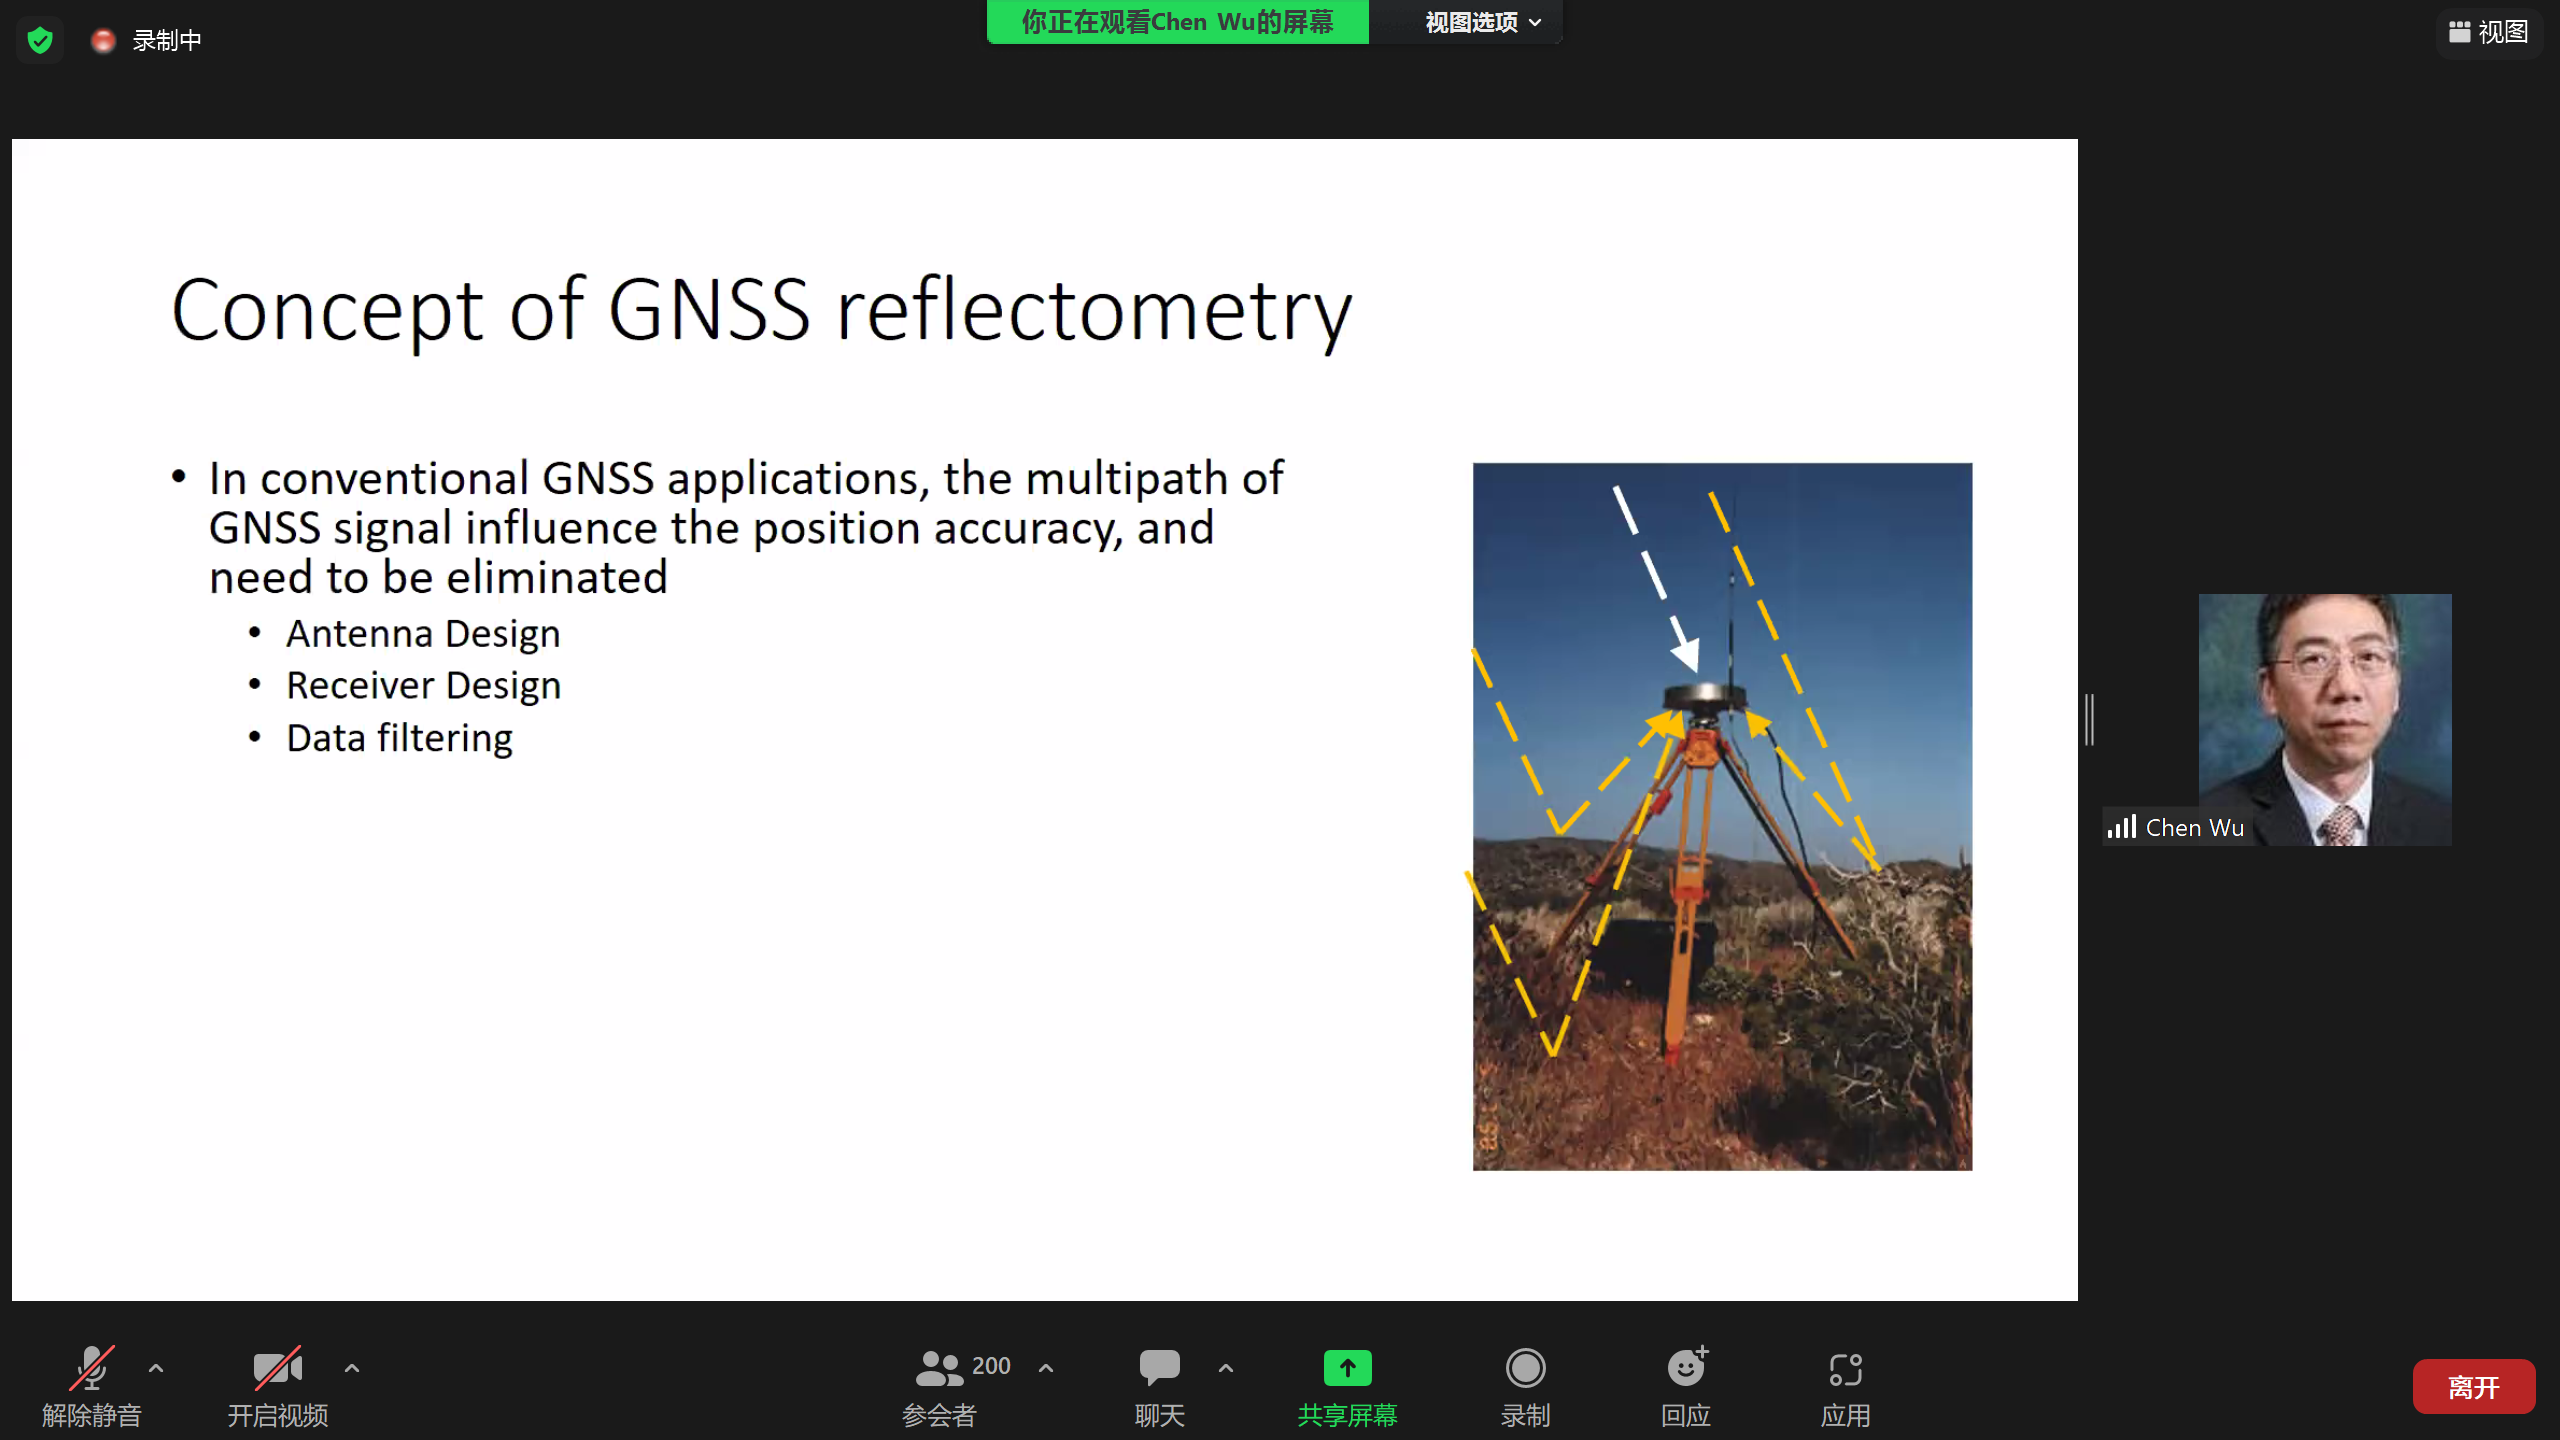Open the reactions smiley icon
Screen dimensions: 2560x1440
[x=1686, y=1369]
